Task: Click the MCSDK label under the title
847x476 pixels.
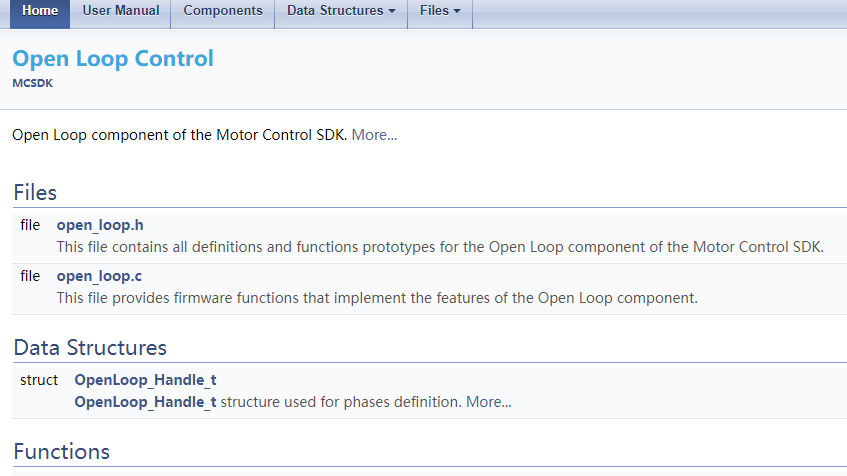Action: 32,83
